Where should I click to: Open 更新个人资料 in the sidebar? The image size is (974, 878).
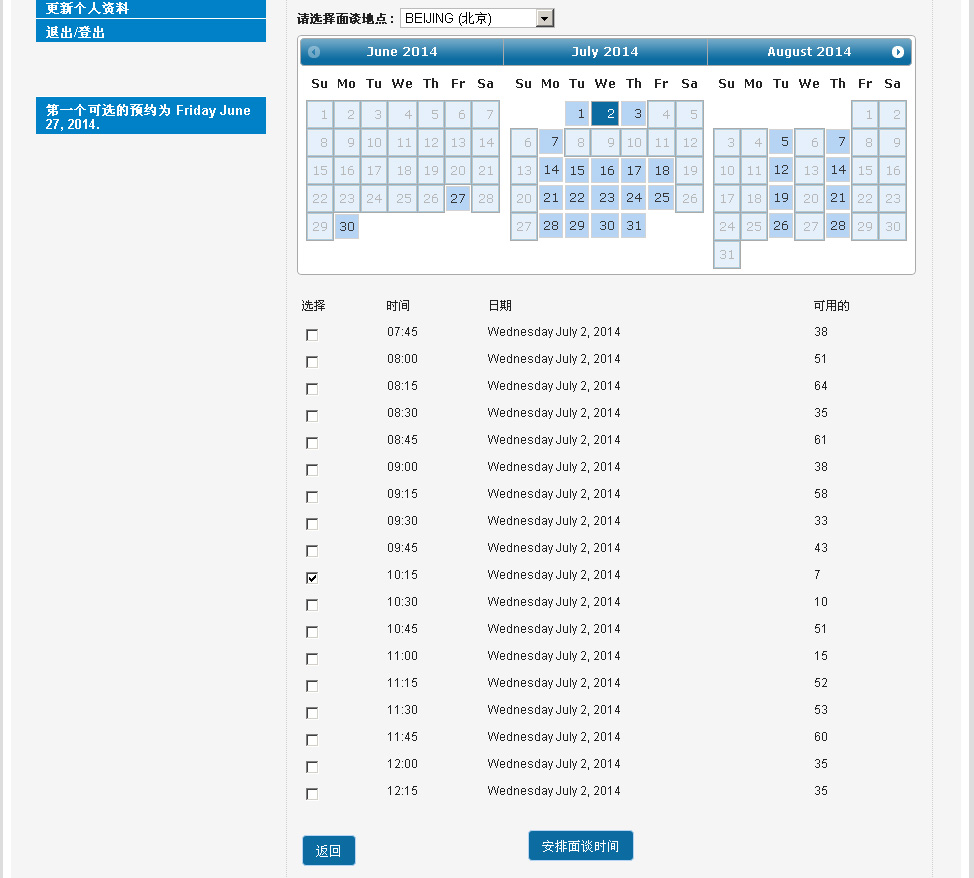[150, 8]
